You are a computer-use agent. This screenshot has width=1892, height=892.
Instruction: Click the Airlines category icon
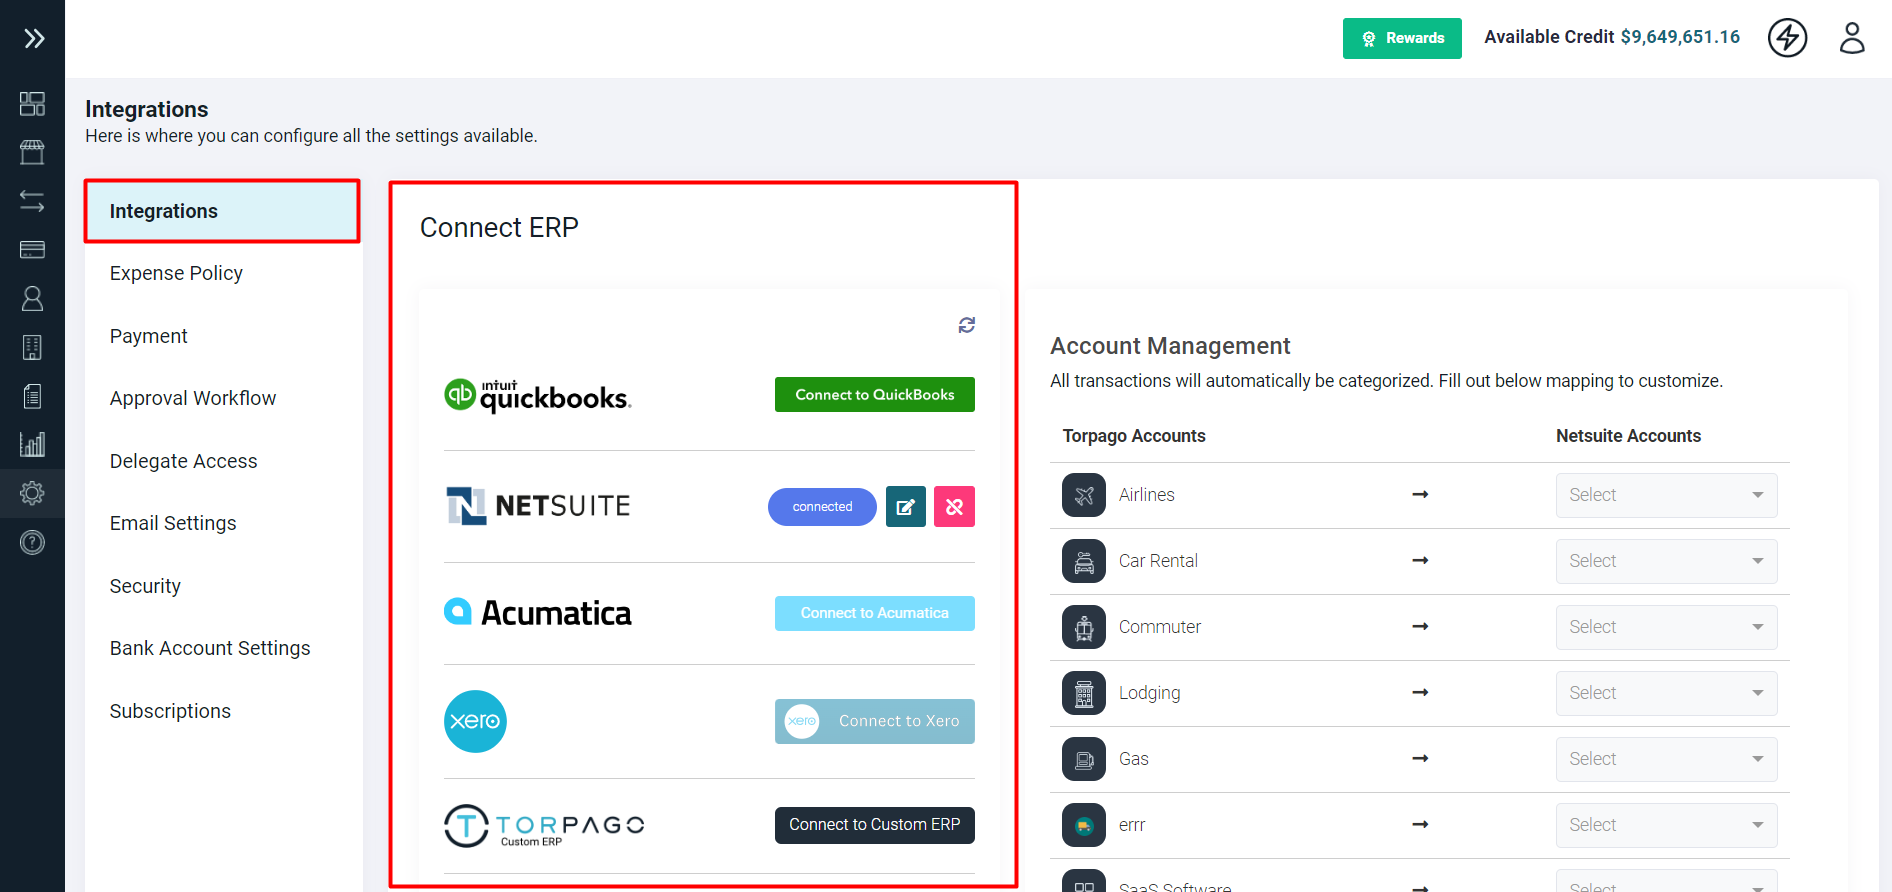click(1083, 495)
